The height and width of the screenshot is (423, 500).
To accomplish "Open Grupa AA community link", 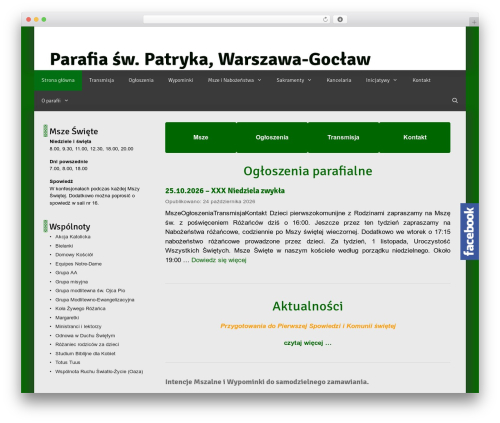I will click(66, 273).
